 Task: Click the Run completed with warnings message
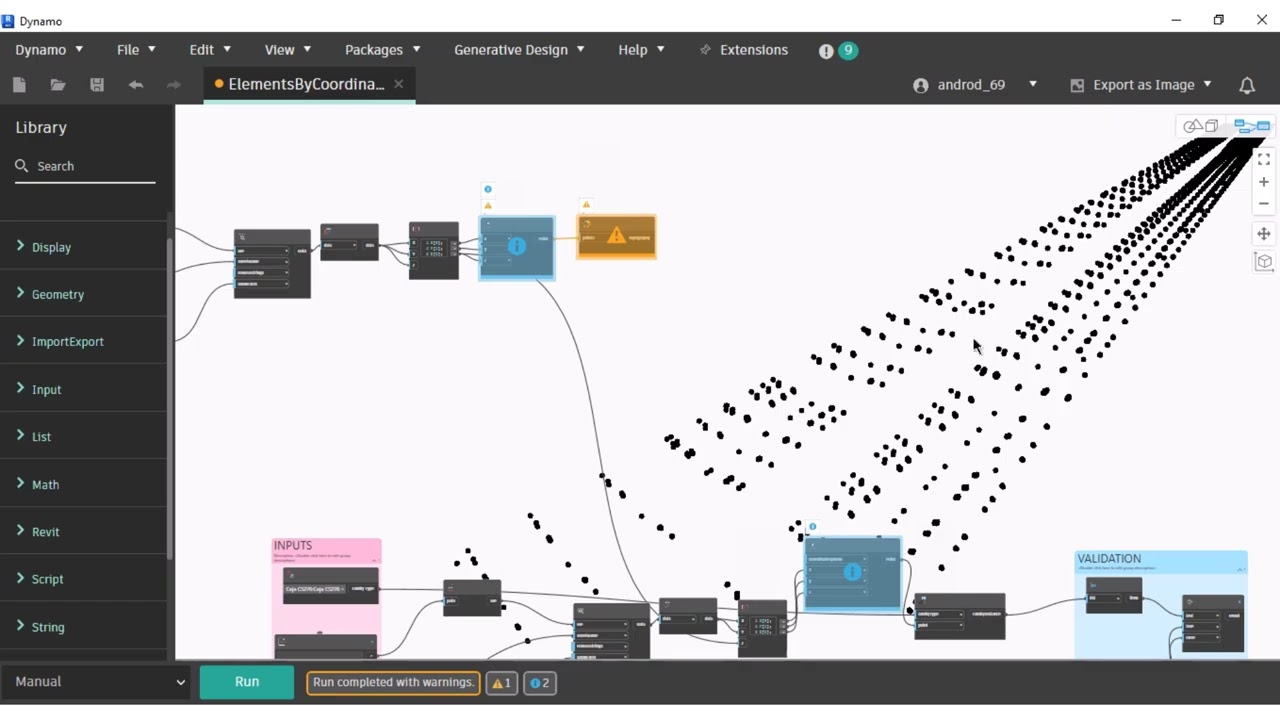393,682
